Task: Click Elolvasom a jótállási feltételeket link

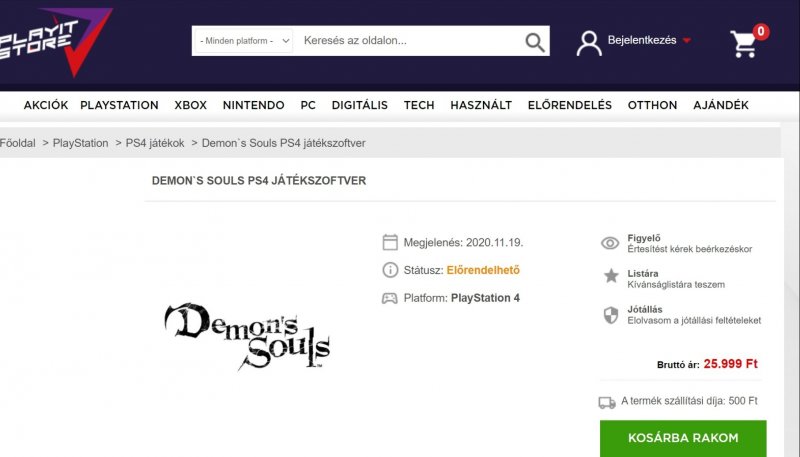Action: point(694,320)
